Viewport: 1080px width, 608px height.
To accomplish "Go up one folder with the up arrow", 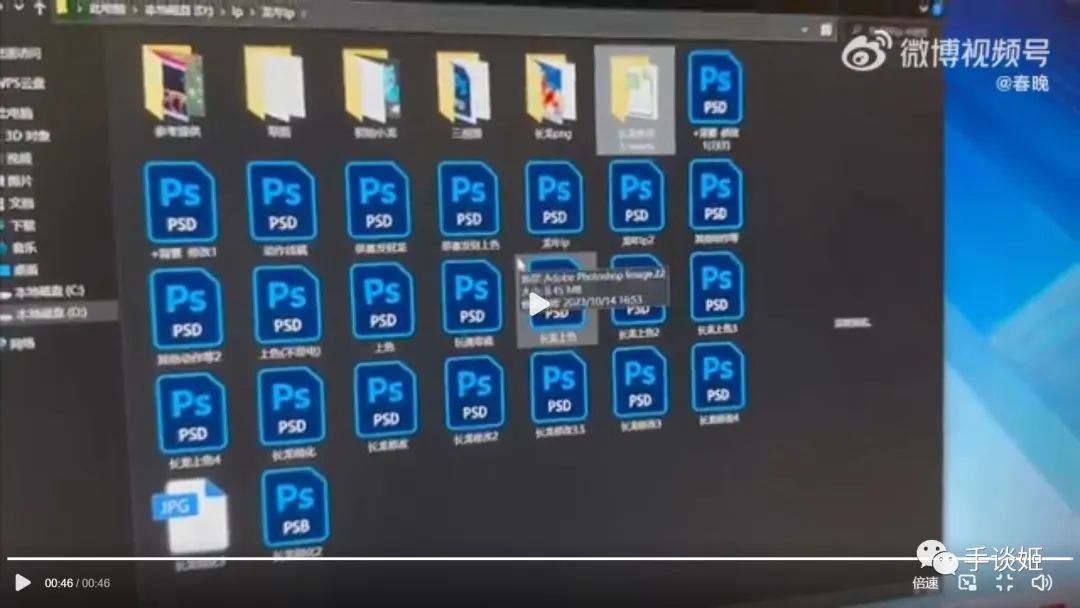I will point(39,7).
